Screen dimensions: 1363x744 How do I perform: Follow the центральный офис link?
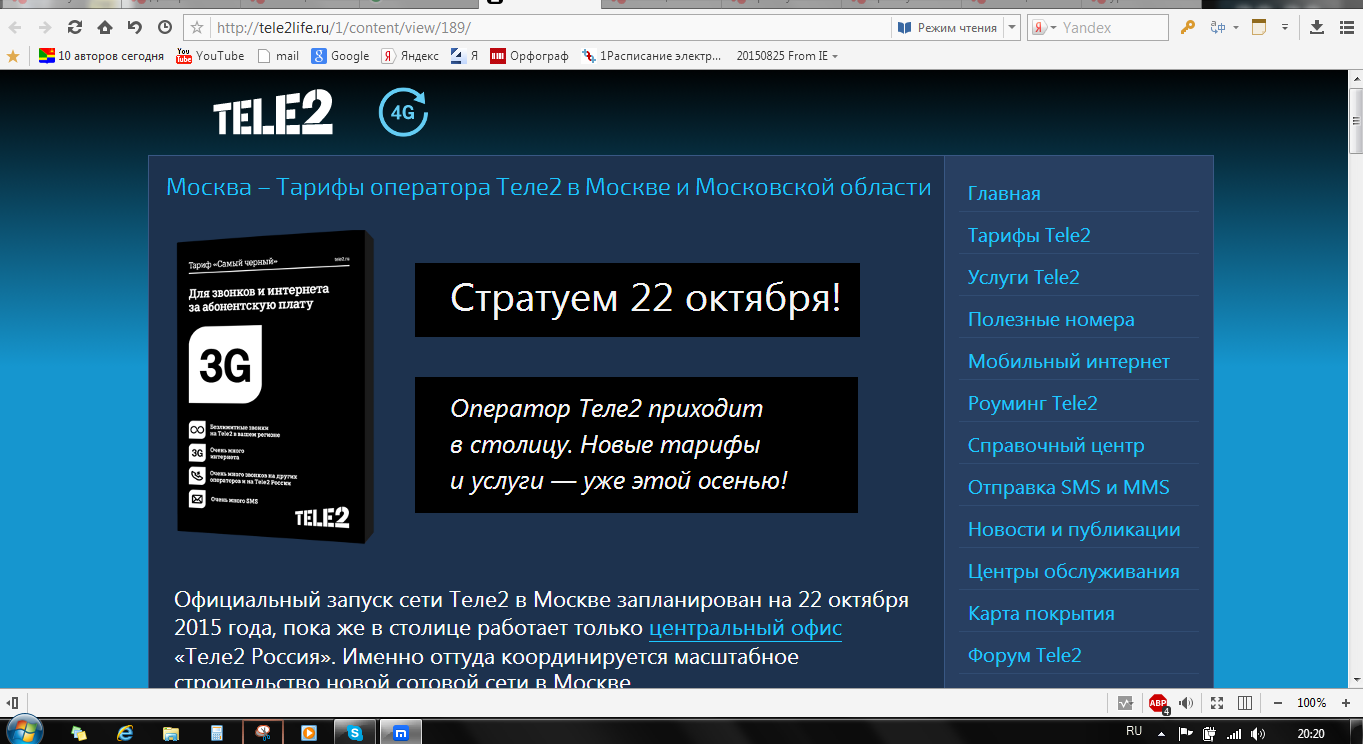pyautogui.click(x=745, y=629)
